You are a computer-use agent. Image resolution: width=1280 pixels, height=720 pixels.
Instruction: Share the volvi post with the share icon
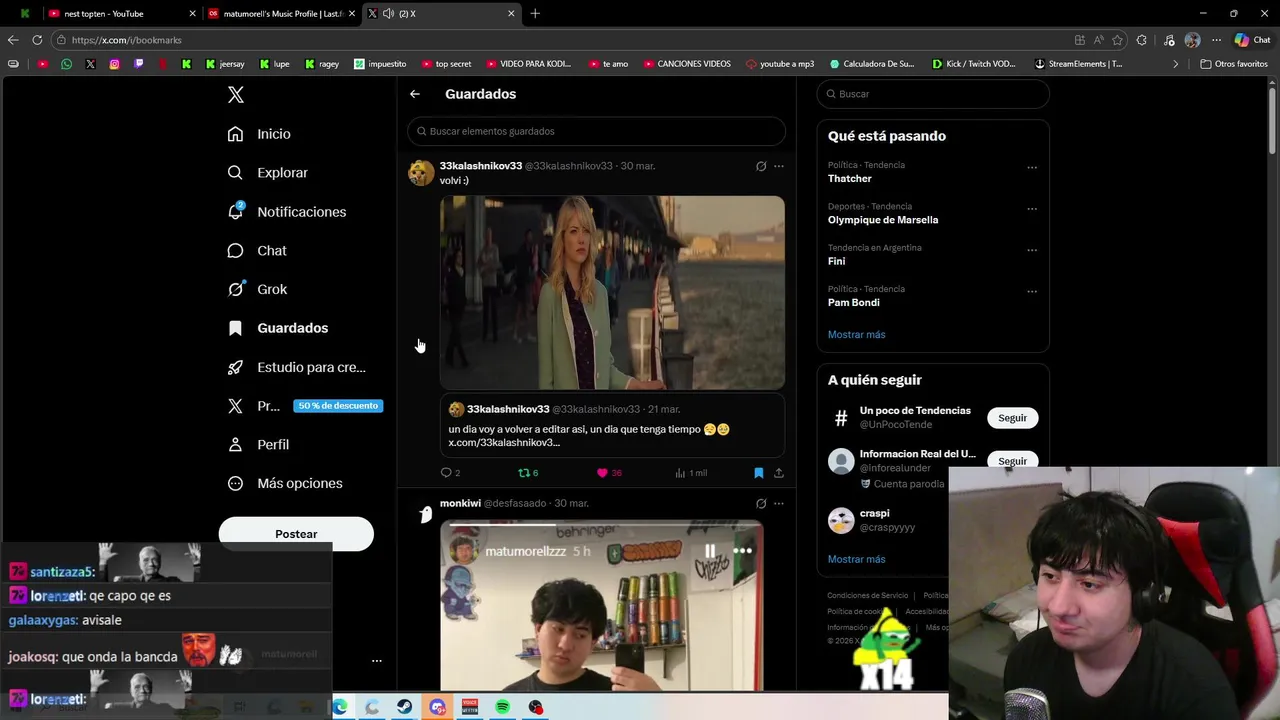point(779,473)
